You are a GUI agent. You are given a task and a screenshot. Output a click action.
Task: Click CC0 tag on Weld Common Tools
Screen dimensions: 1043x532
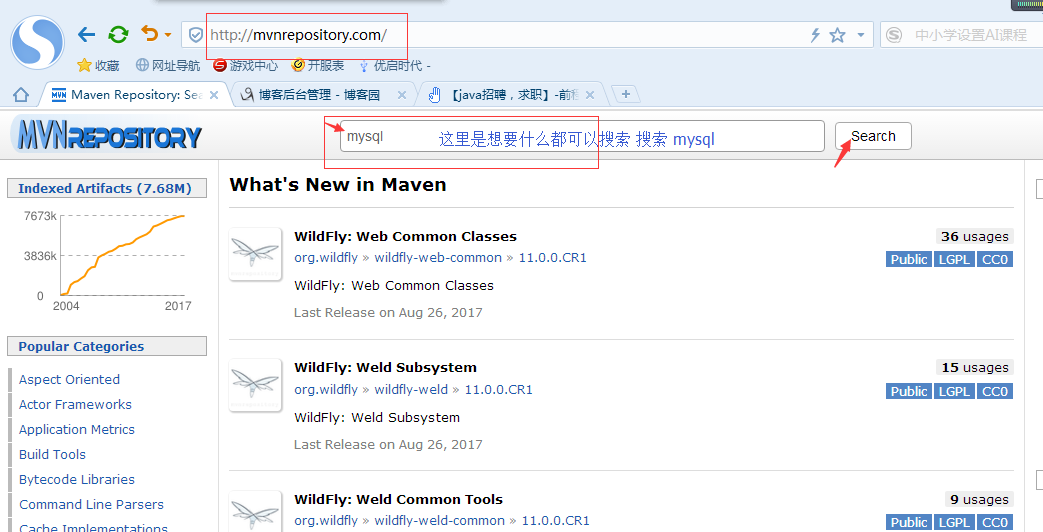(x=995, y=523)
